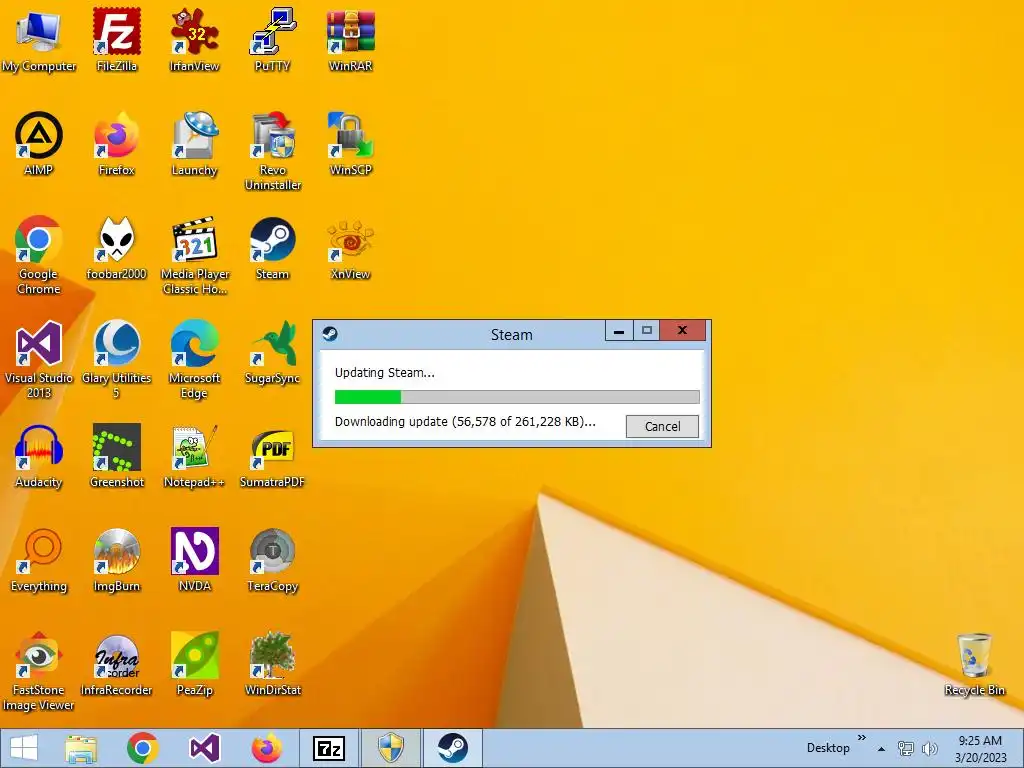The height and width of the screenshot is (768, 1024).
Task: Select the NVDA desktop shortcut
Action: (x=194, y=560)
